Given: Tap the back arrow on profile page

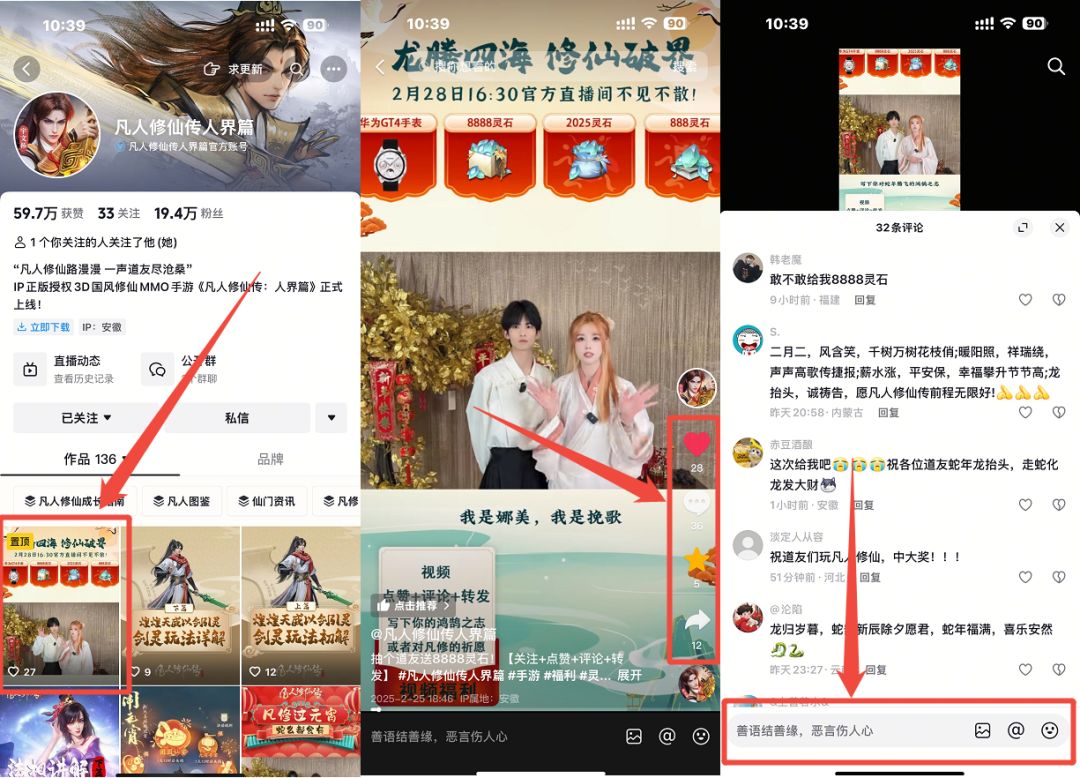Looking at the screenshot, I should [27, 69].
